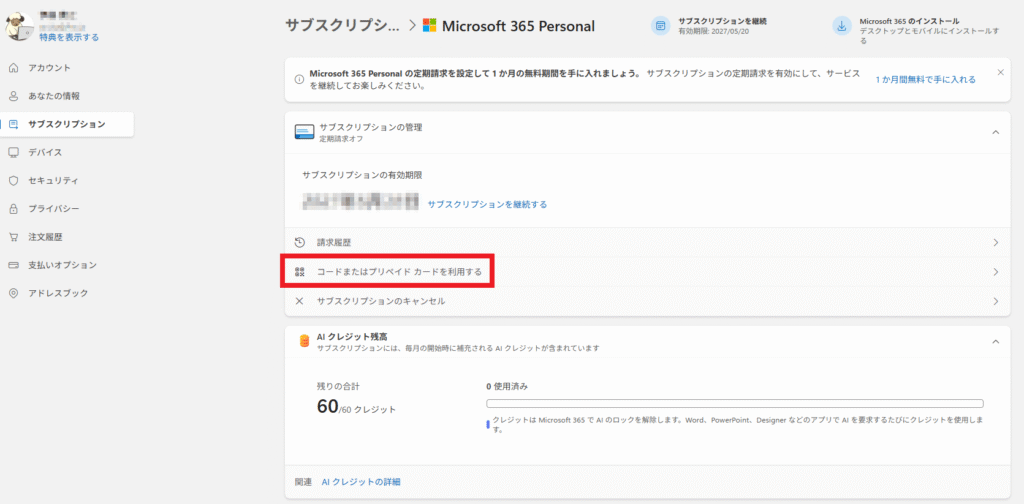The height and width of the screenshot is (504, 1024).
Task: Click the profile avatar picture
Action: point(20,27)
